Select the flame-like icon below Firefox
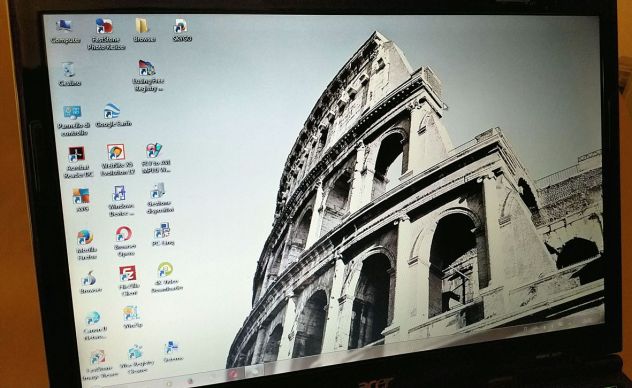Image resolution: width=632 pixels, height=388 pixels. pyautogui.click(x=89, y=278)
